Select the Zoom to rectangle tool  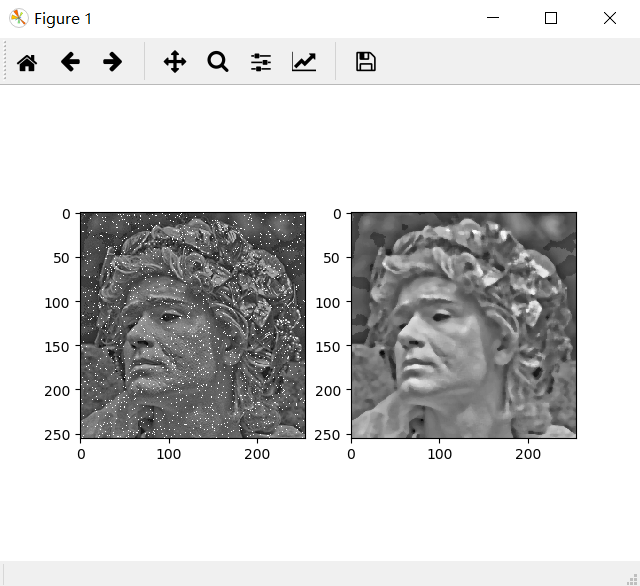[x=218, y=62]
